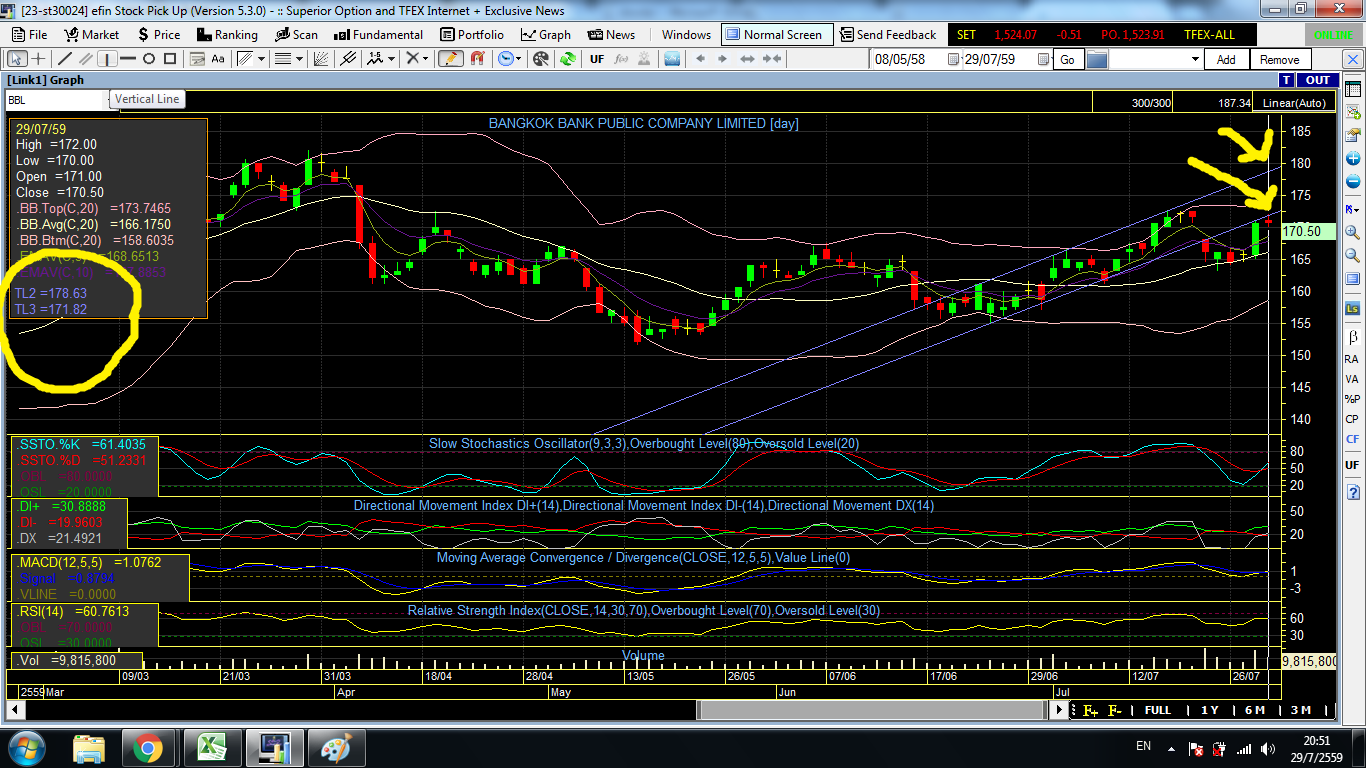The height and width of the screenshot is (768, 1366).
Task: Select the arrow pointer tool
Action: 17,59
